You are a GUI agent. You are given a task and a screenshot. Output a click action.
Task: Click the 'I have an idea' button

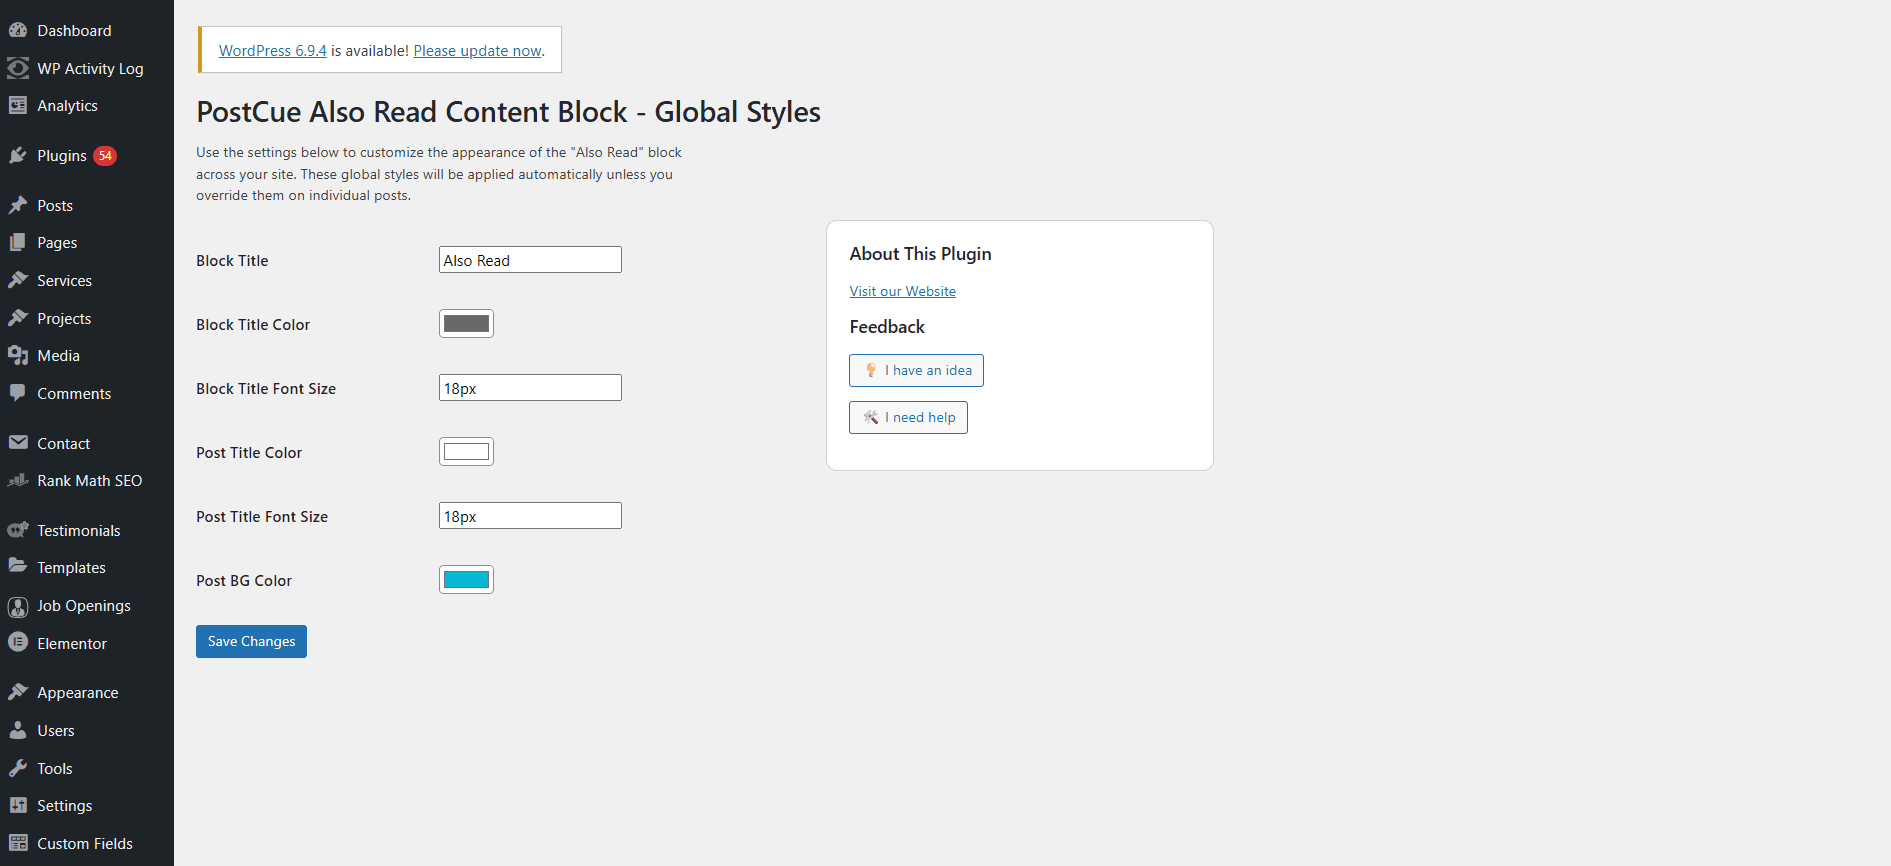916,370
